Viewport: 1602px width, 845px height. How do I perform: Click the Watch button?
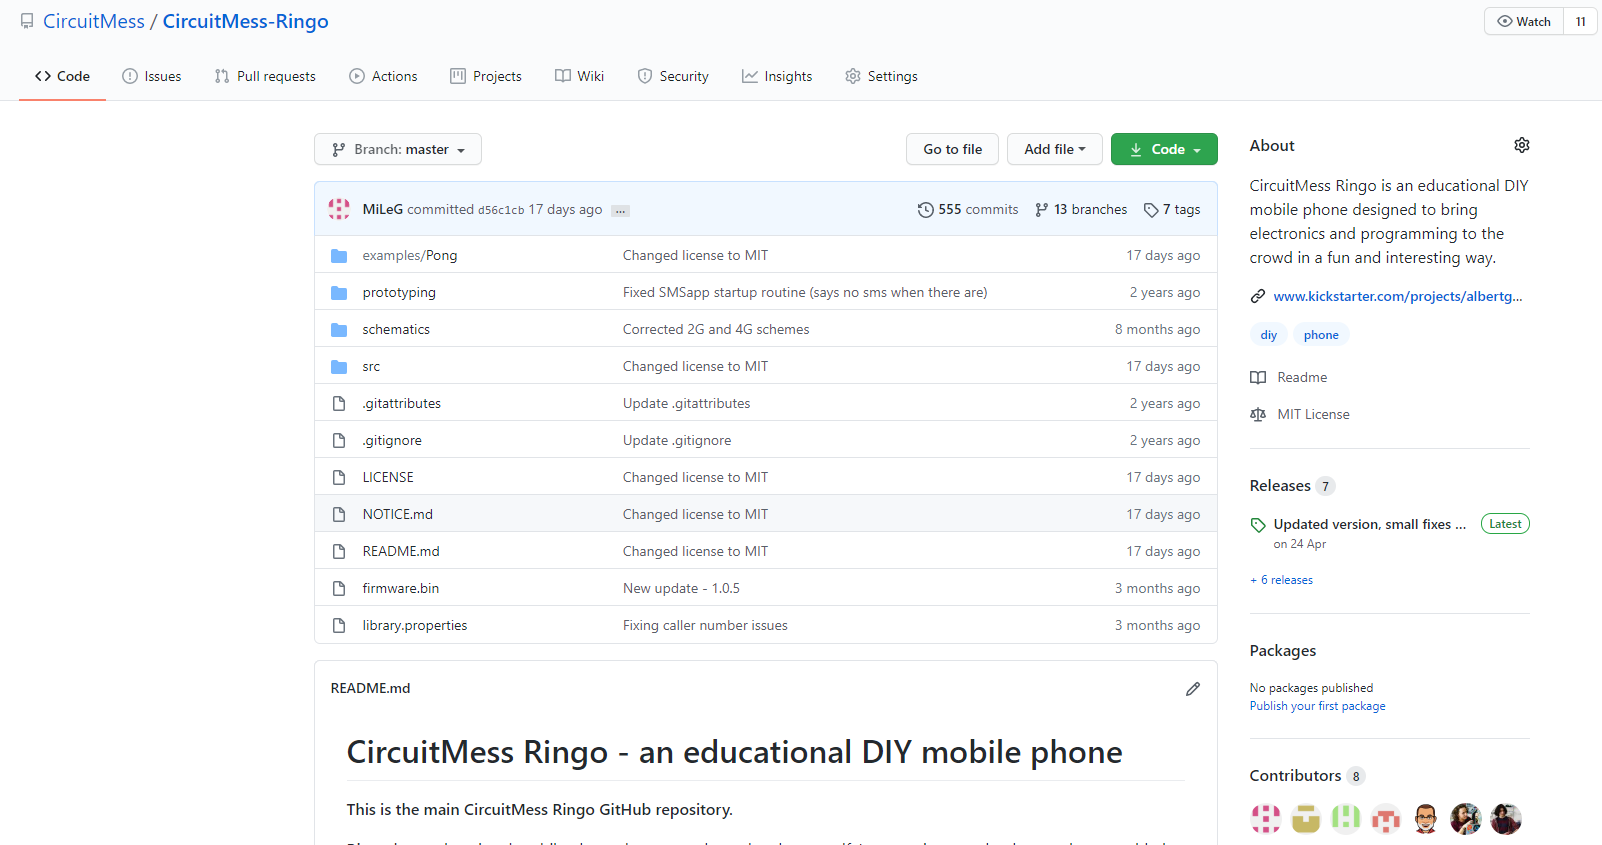tap(1523, 21)
